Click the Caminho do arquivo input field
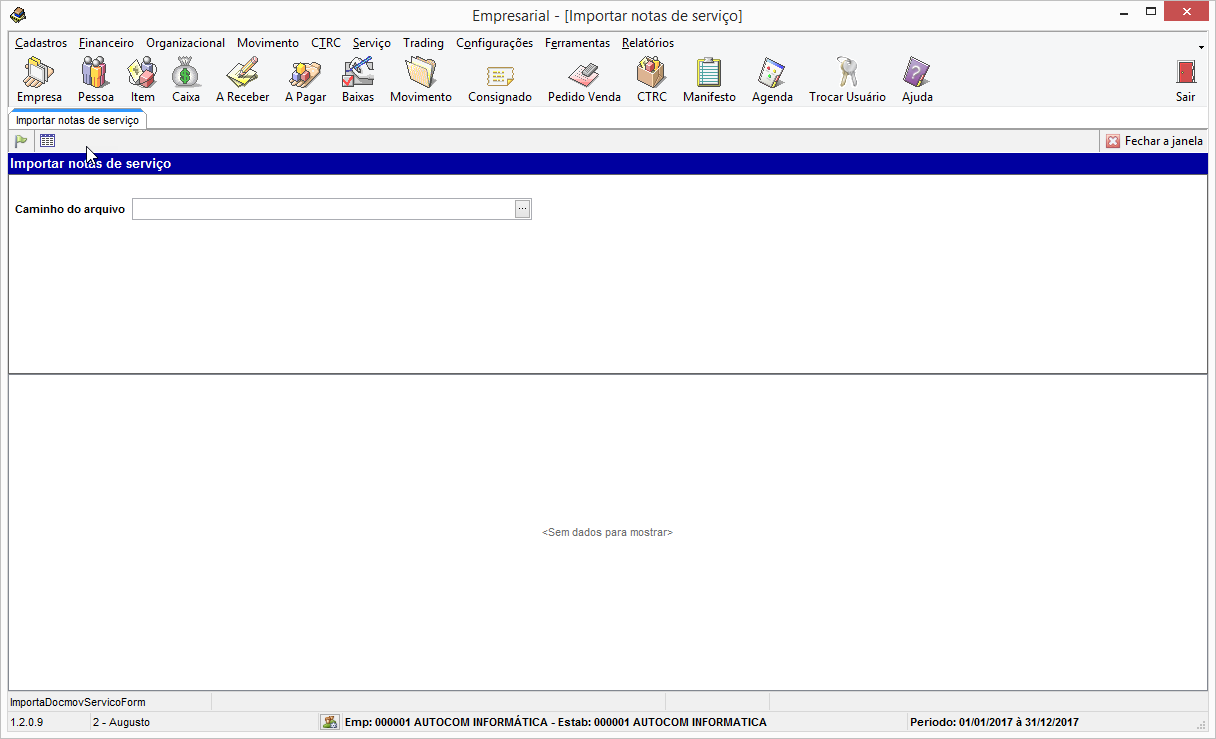 (322, 209)
